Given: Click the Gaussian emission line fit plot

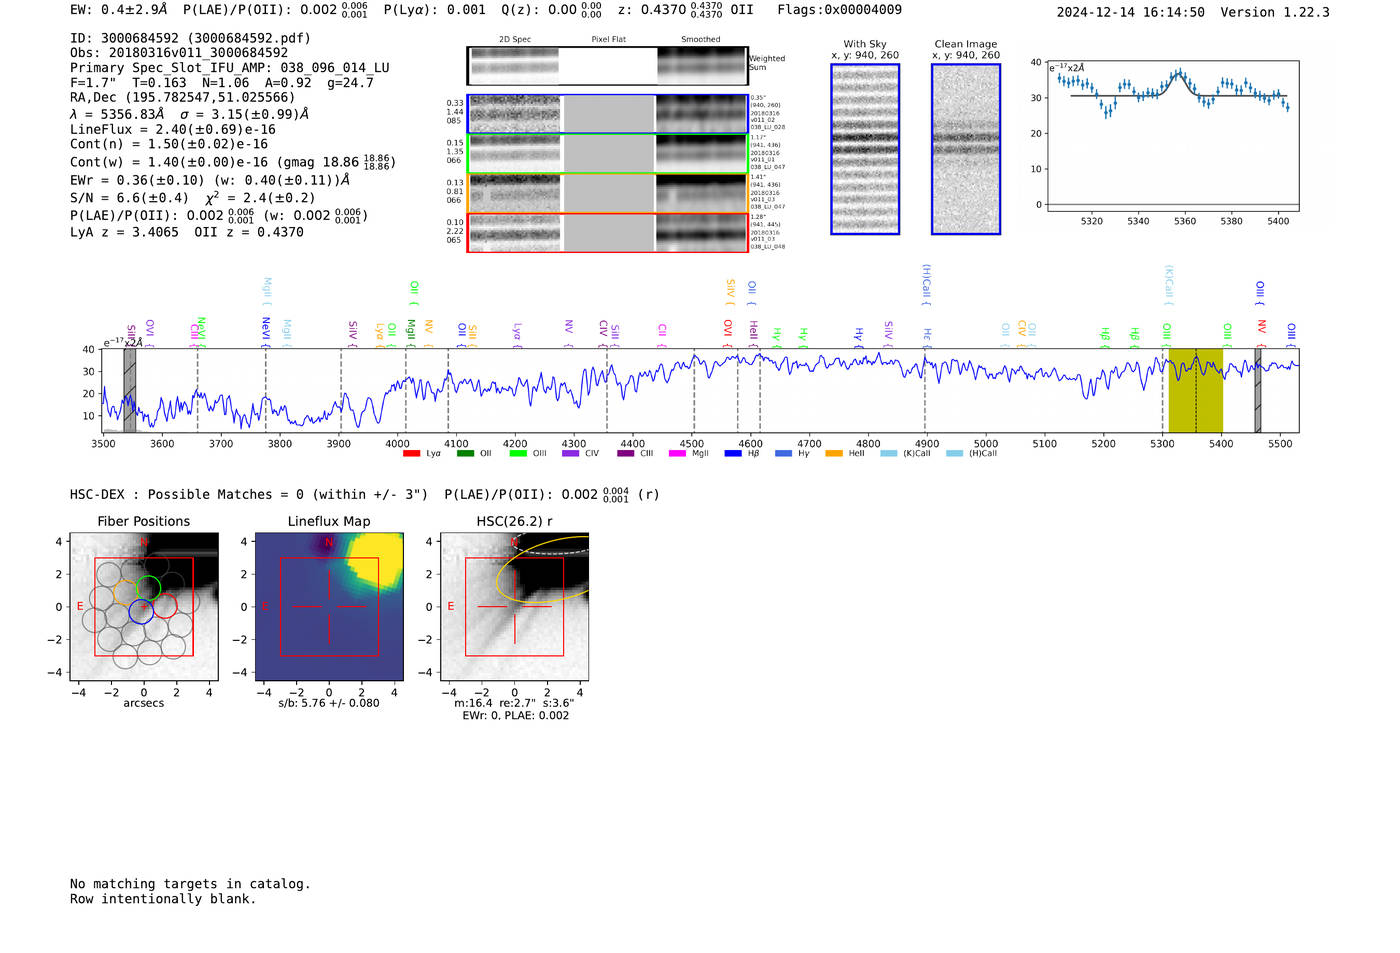Looking at the screenshot, I should (1173, 137).
